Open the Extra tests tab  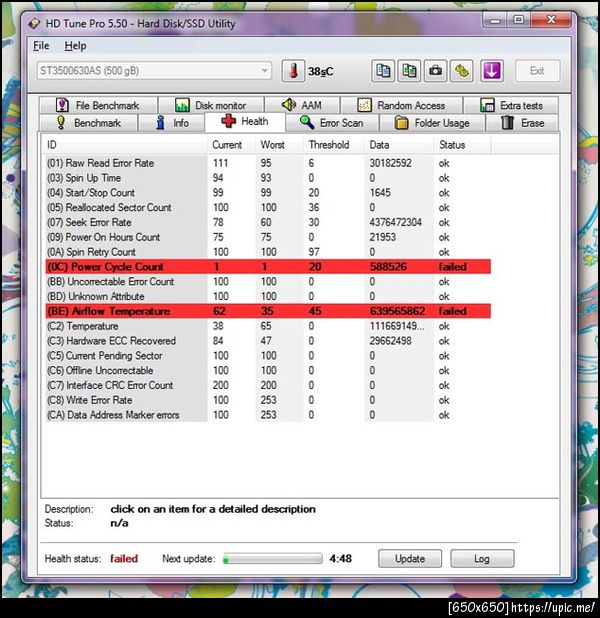[x=511, y=105]
